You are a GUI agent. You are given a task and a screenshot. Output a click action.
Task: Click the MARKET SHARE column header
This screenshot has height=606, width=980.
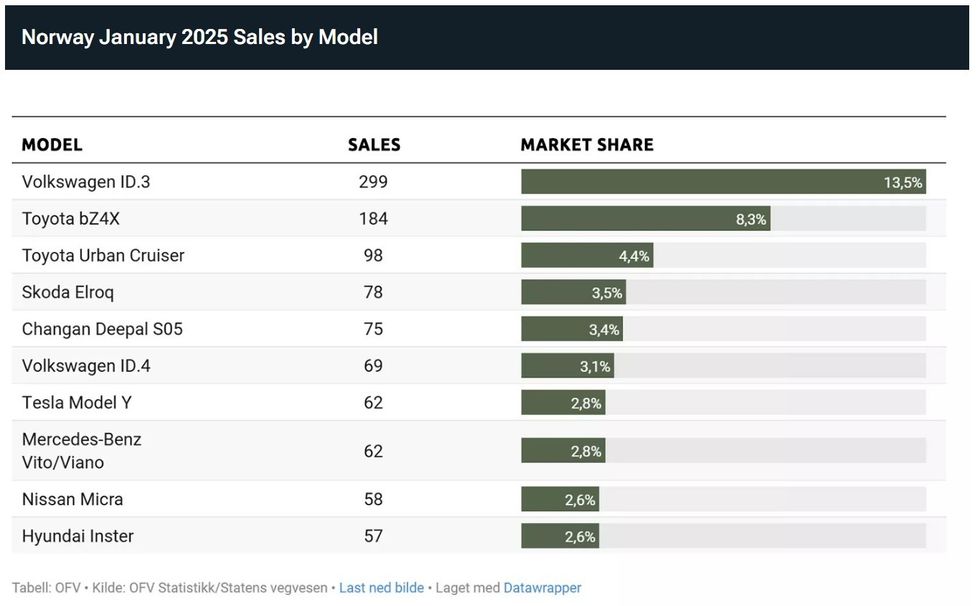click(587, 145)
